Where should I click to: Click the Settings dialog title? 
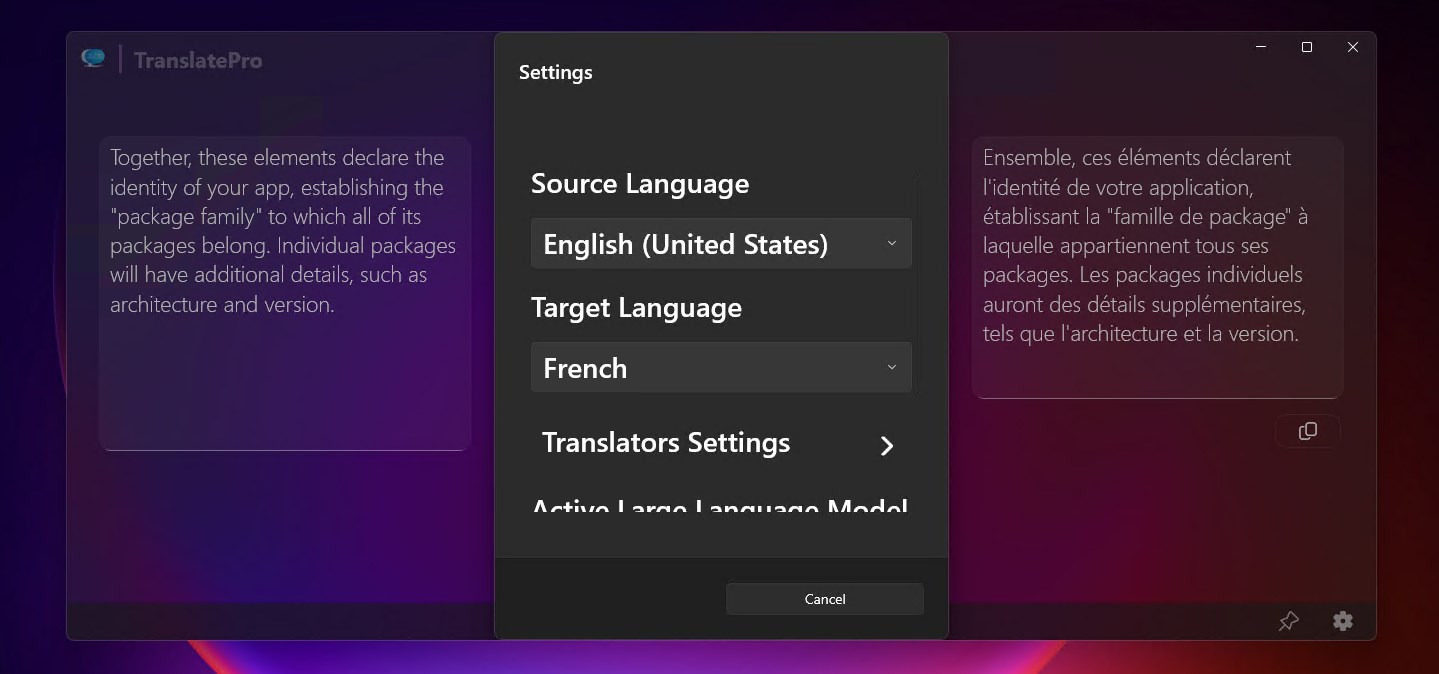pyautogui.click(x=555, y=71)
